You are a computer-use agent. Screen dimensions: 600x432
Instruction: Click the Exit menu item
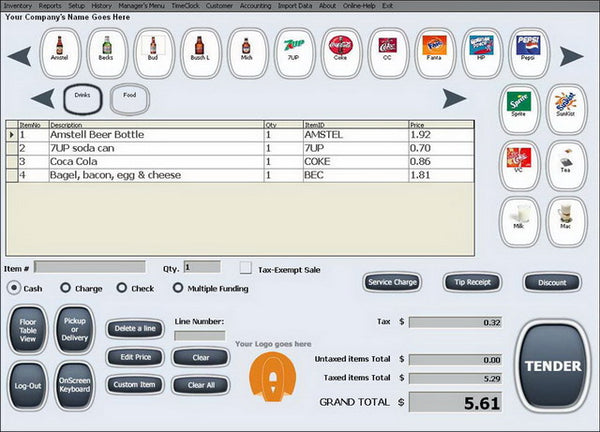[x=387, y=6]
